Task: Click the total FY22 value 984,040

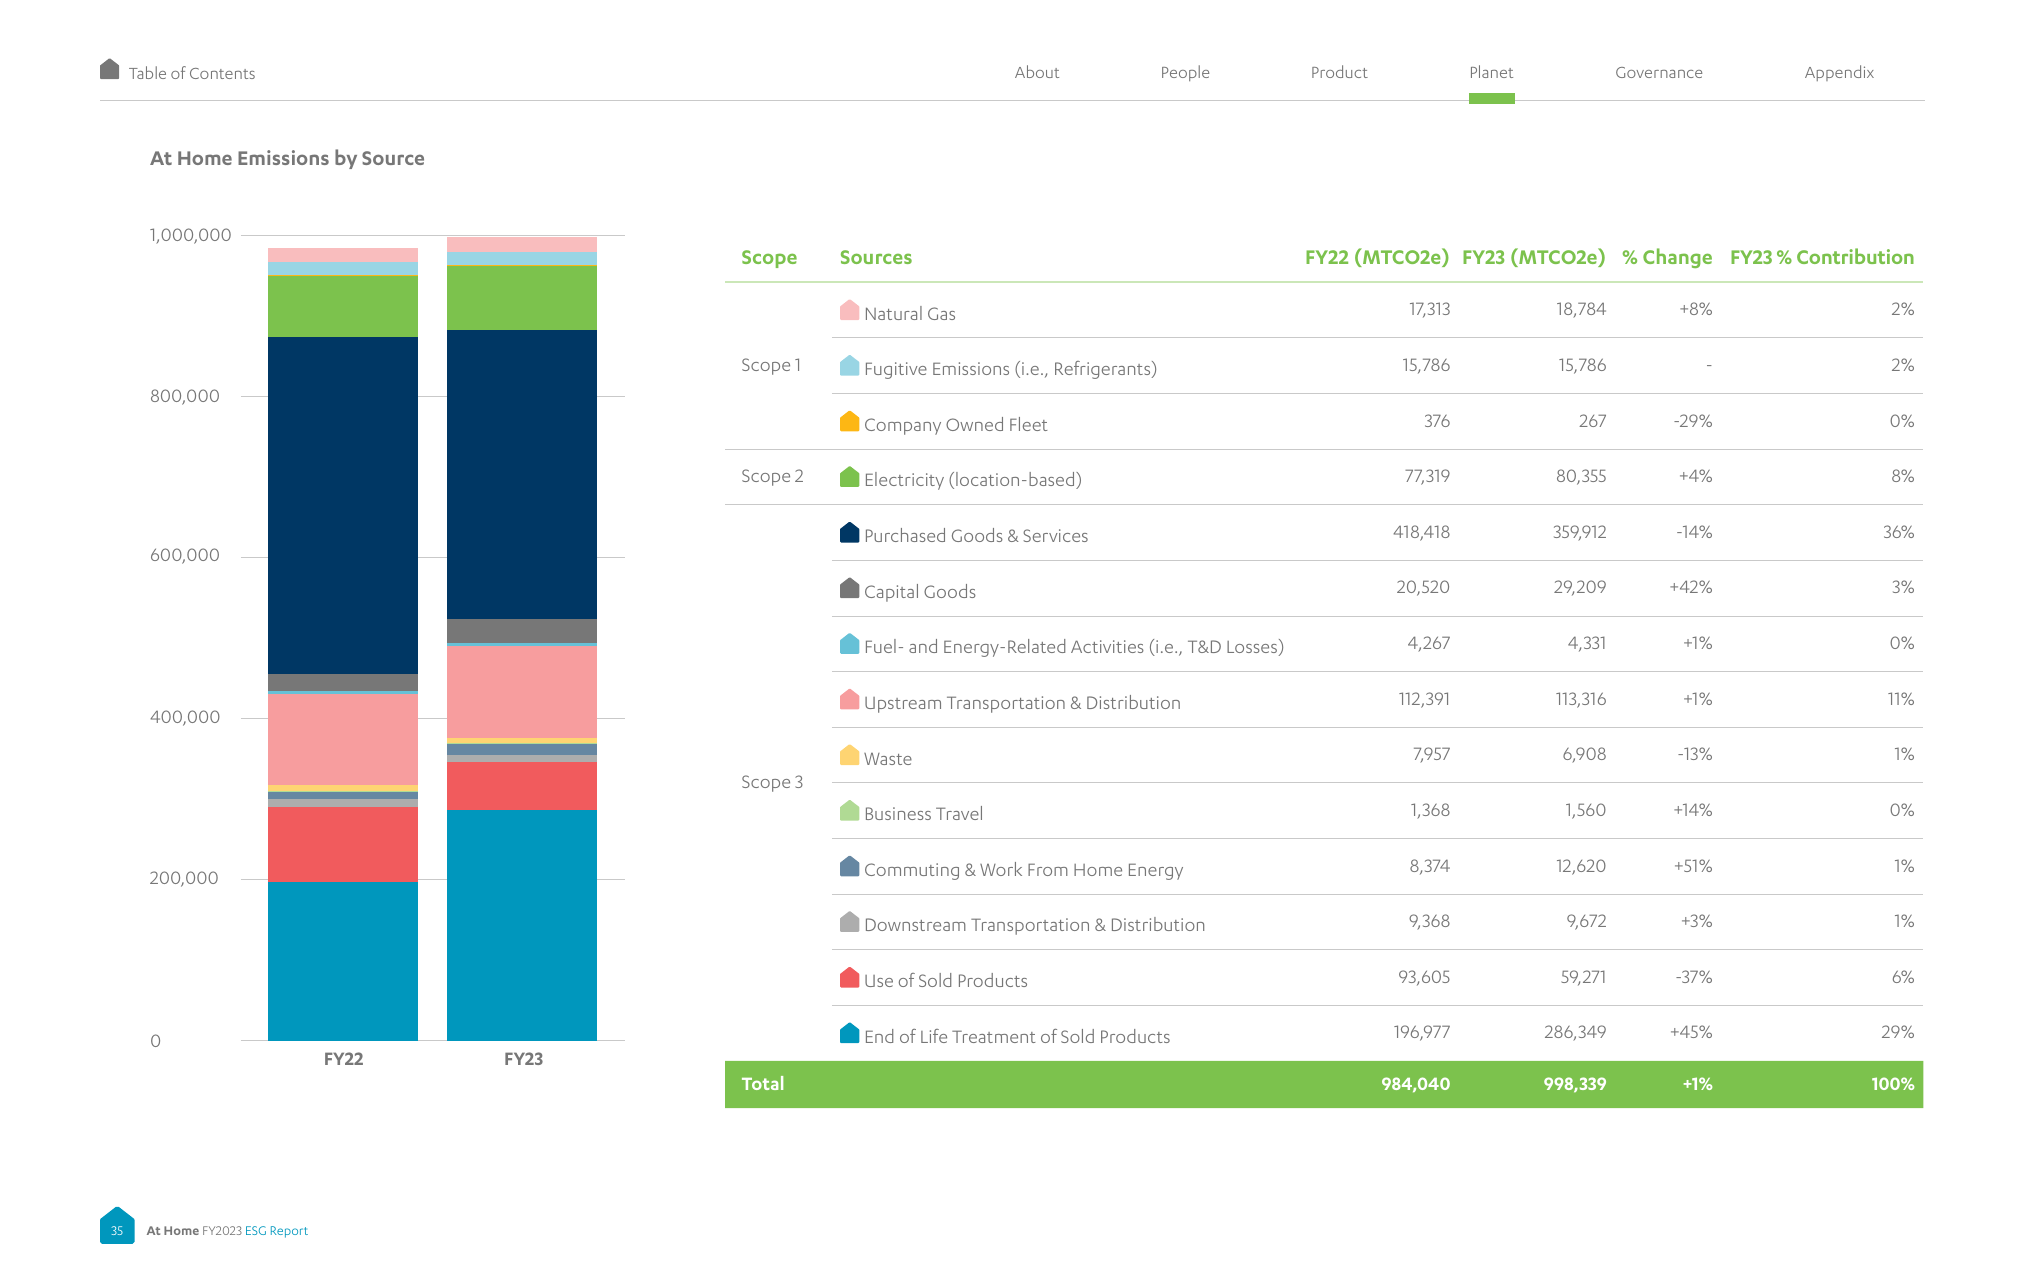Action: pos(1415,1084)
